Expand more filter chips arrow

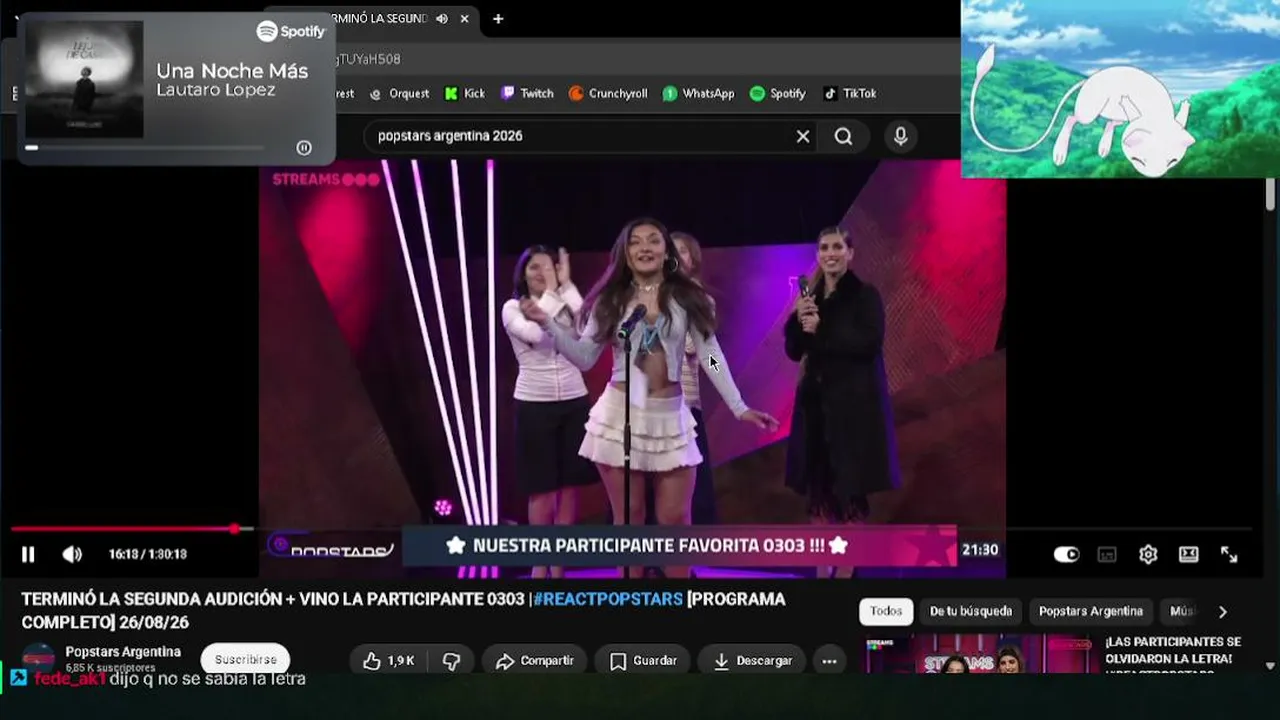(1222, 611)
